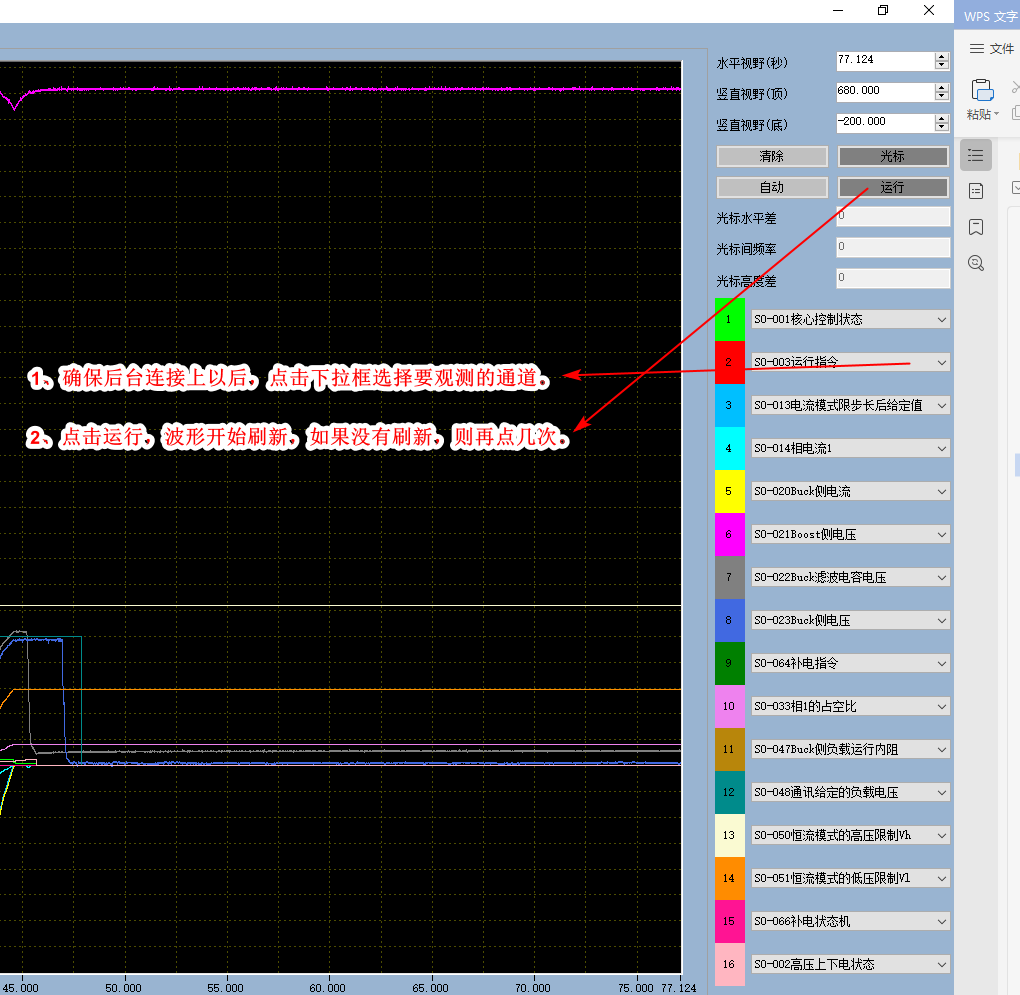Screen dimensions: 1020x995
Task: Open channel 13 dropdown S0-050恒流模式的高压限制Vh
Action: click(850, 835)
